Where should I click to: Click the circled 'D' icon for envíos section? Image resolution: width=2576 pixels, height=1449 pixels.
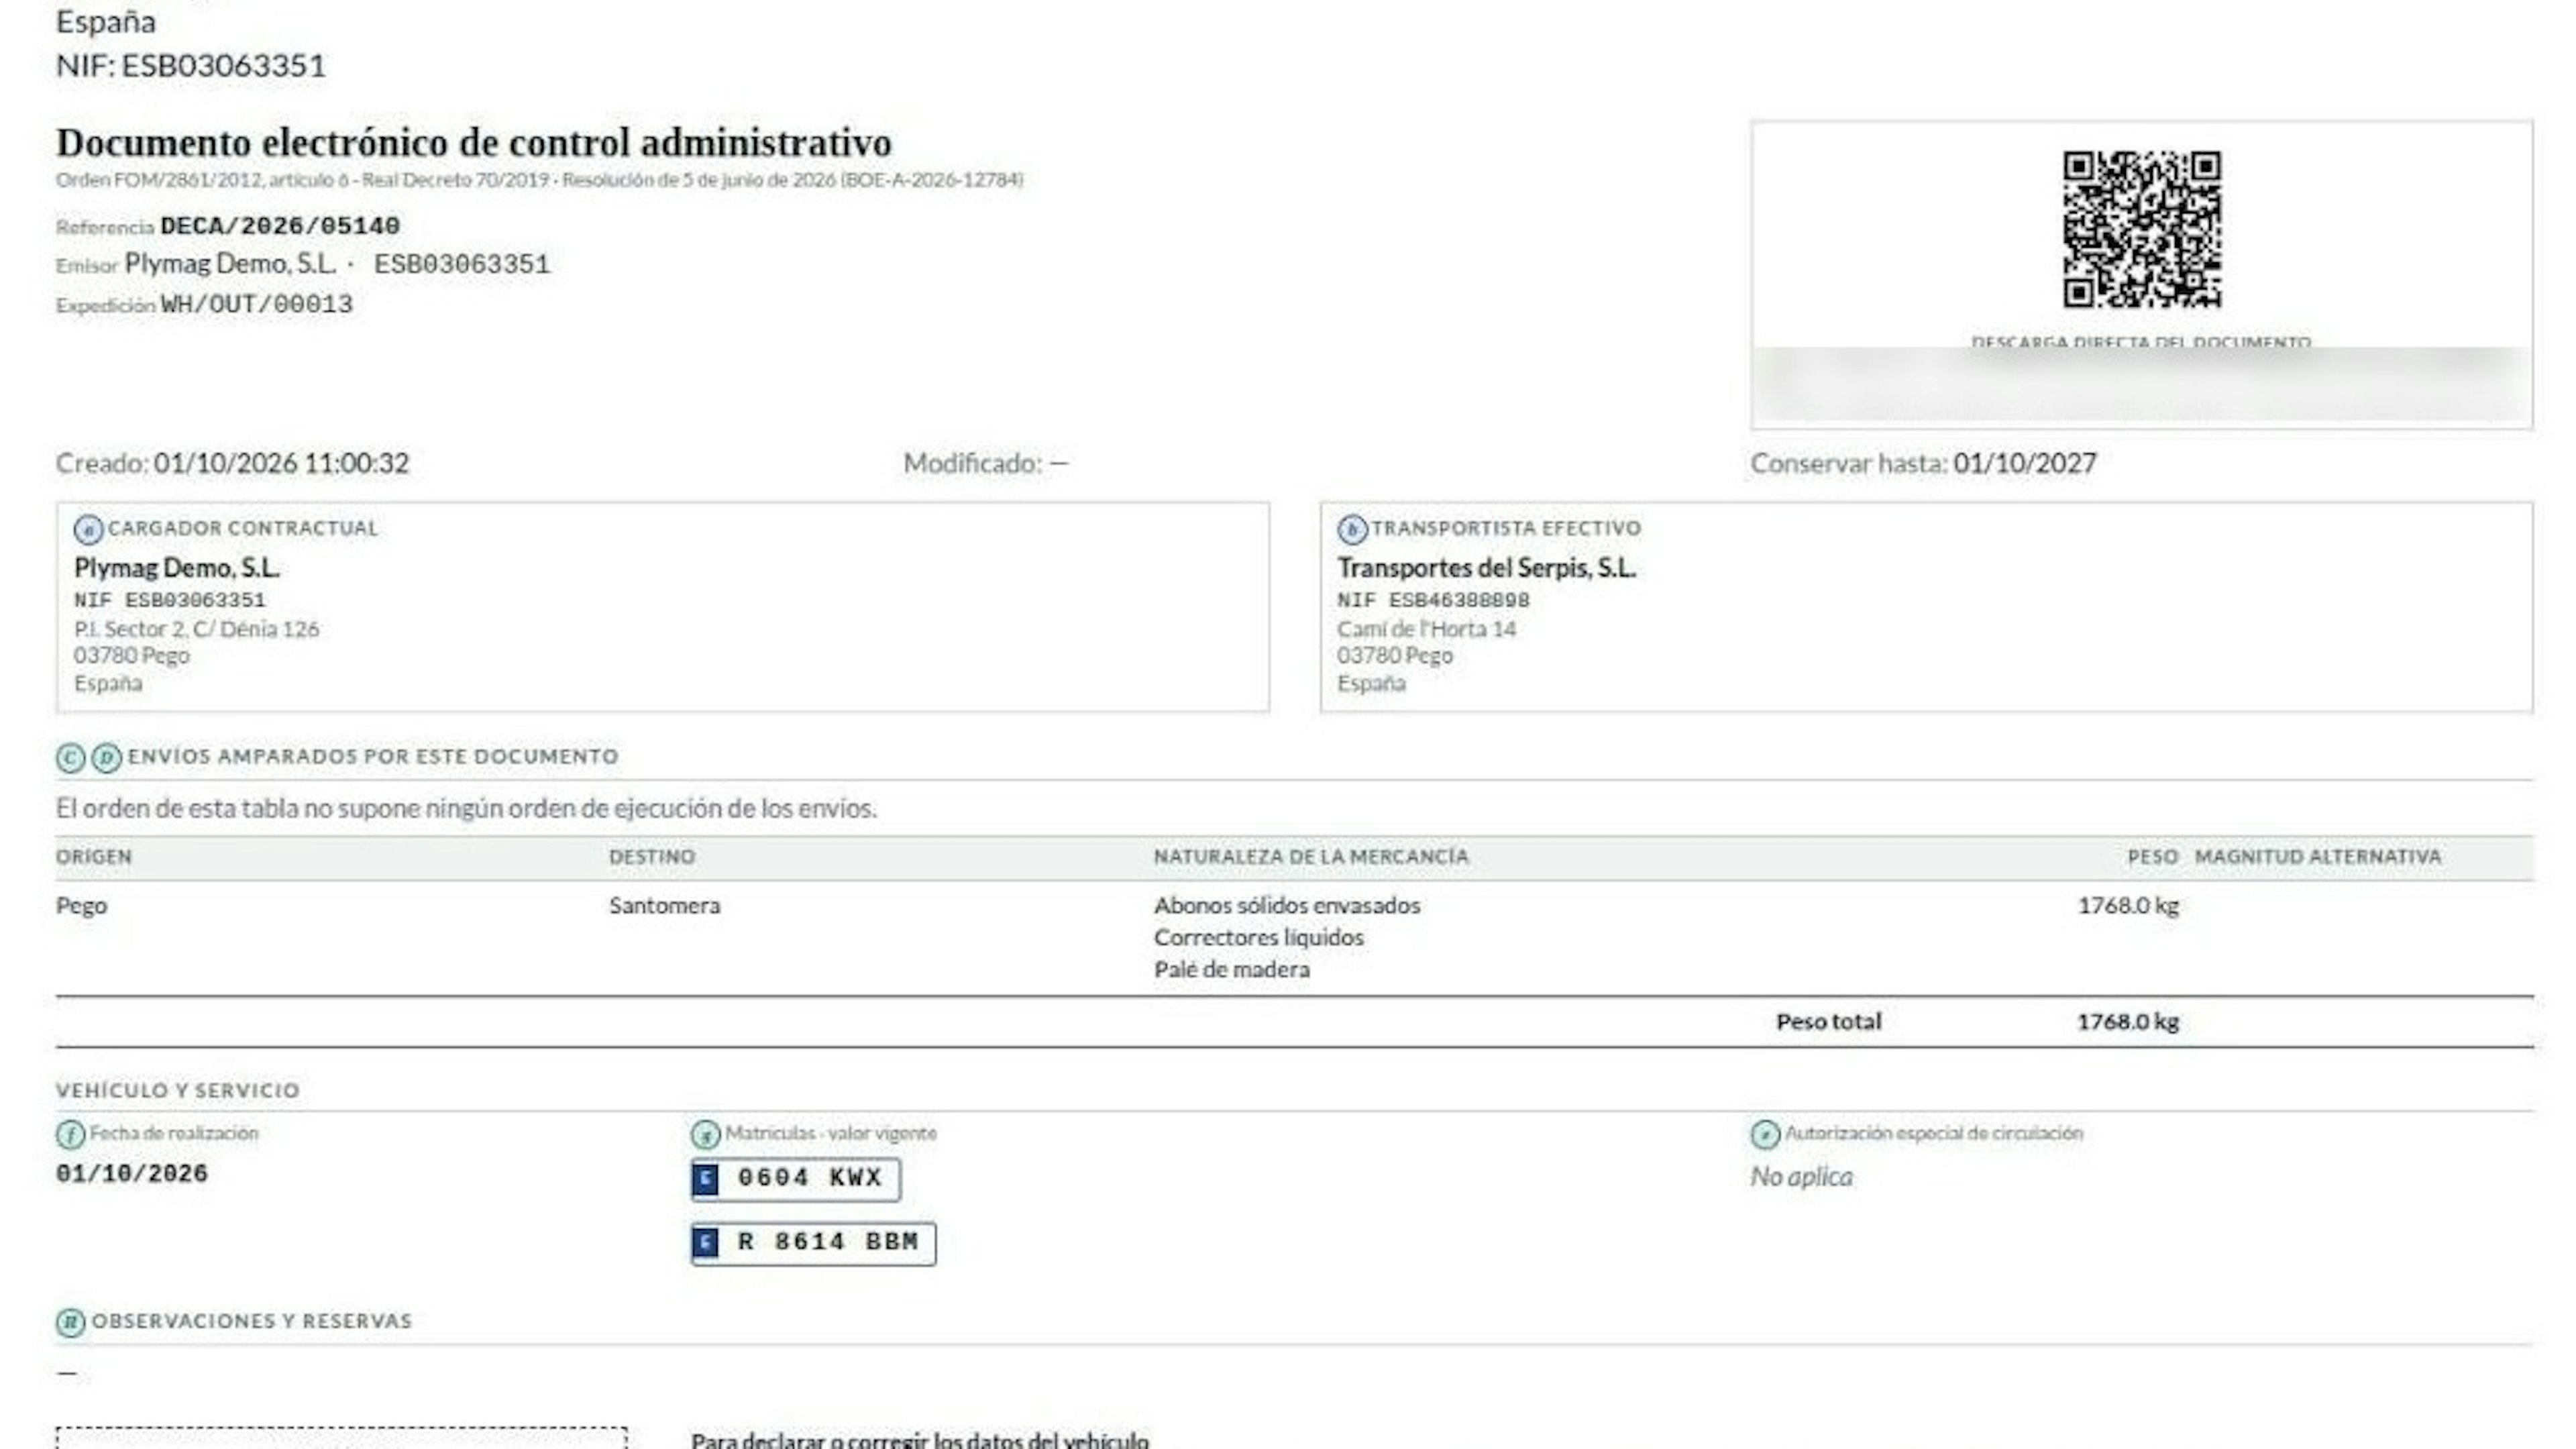coord(106,758)
